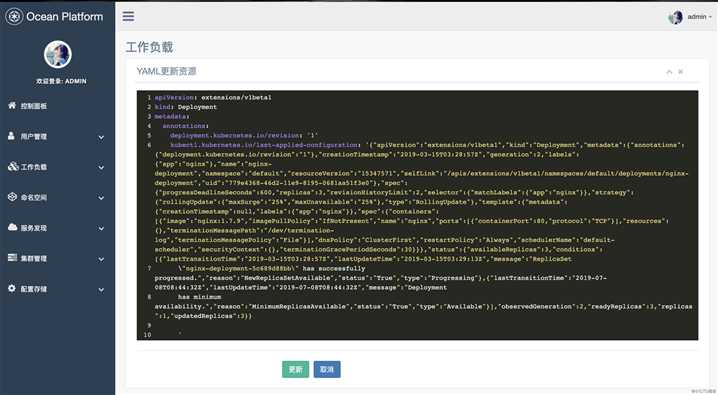Click the 工作负载 page heading
Viewport: 718px width, 395px height.
click(149, 47)
